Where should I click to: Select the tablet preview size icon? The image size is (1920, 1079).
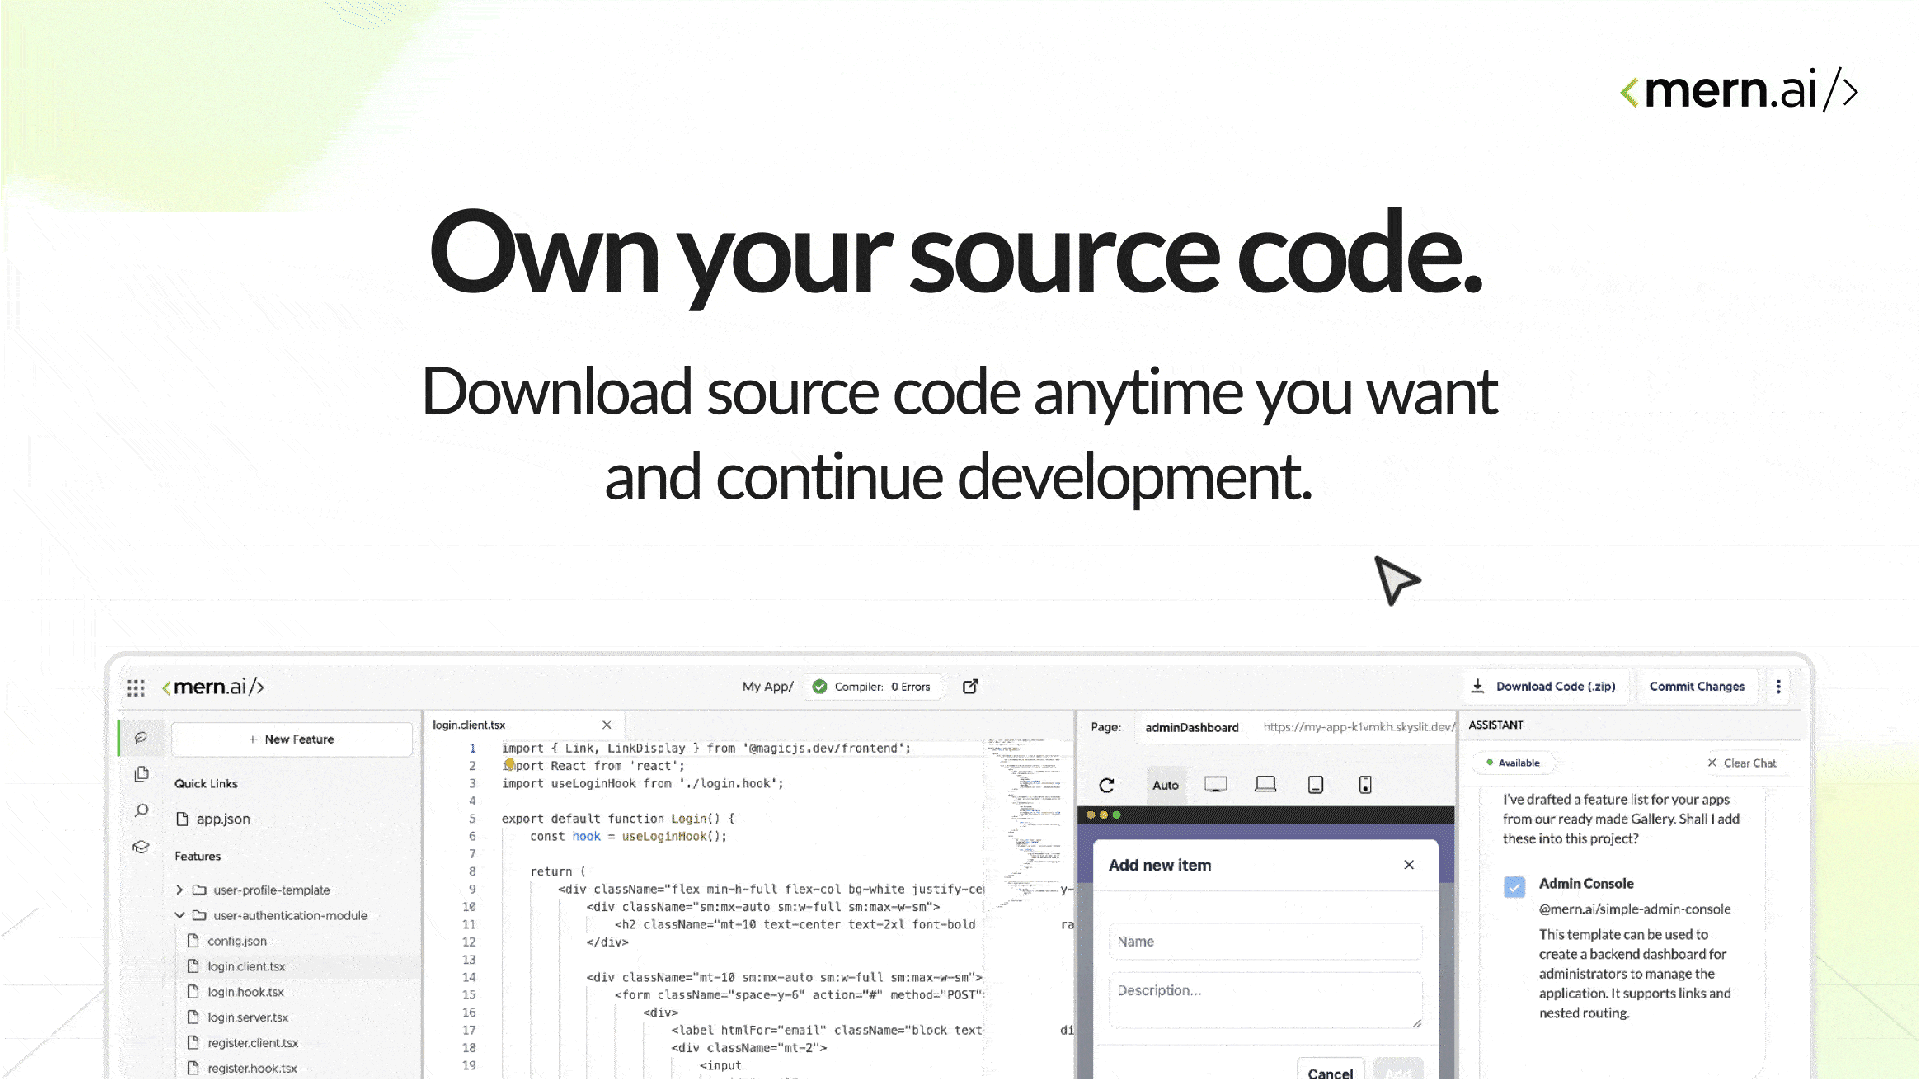tap(1315, 785)
